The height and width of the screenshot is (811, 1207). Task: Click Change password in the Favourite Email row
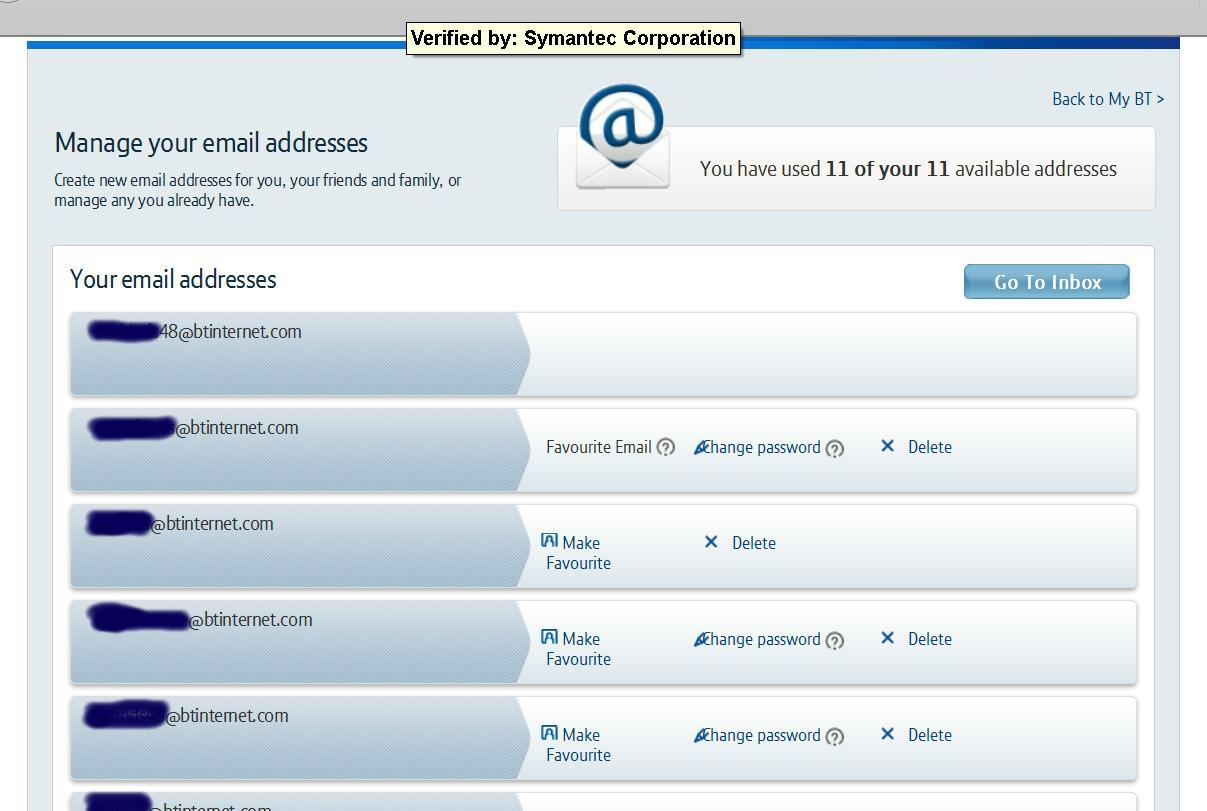coord(761,448)
